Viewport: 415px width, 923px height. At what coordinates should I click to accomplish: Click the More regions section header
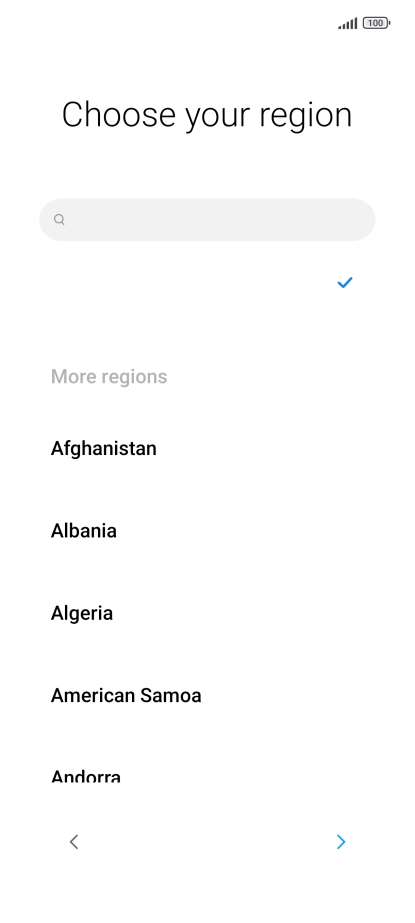(x=109, y=377)
